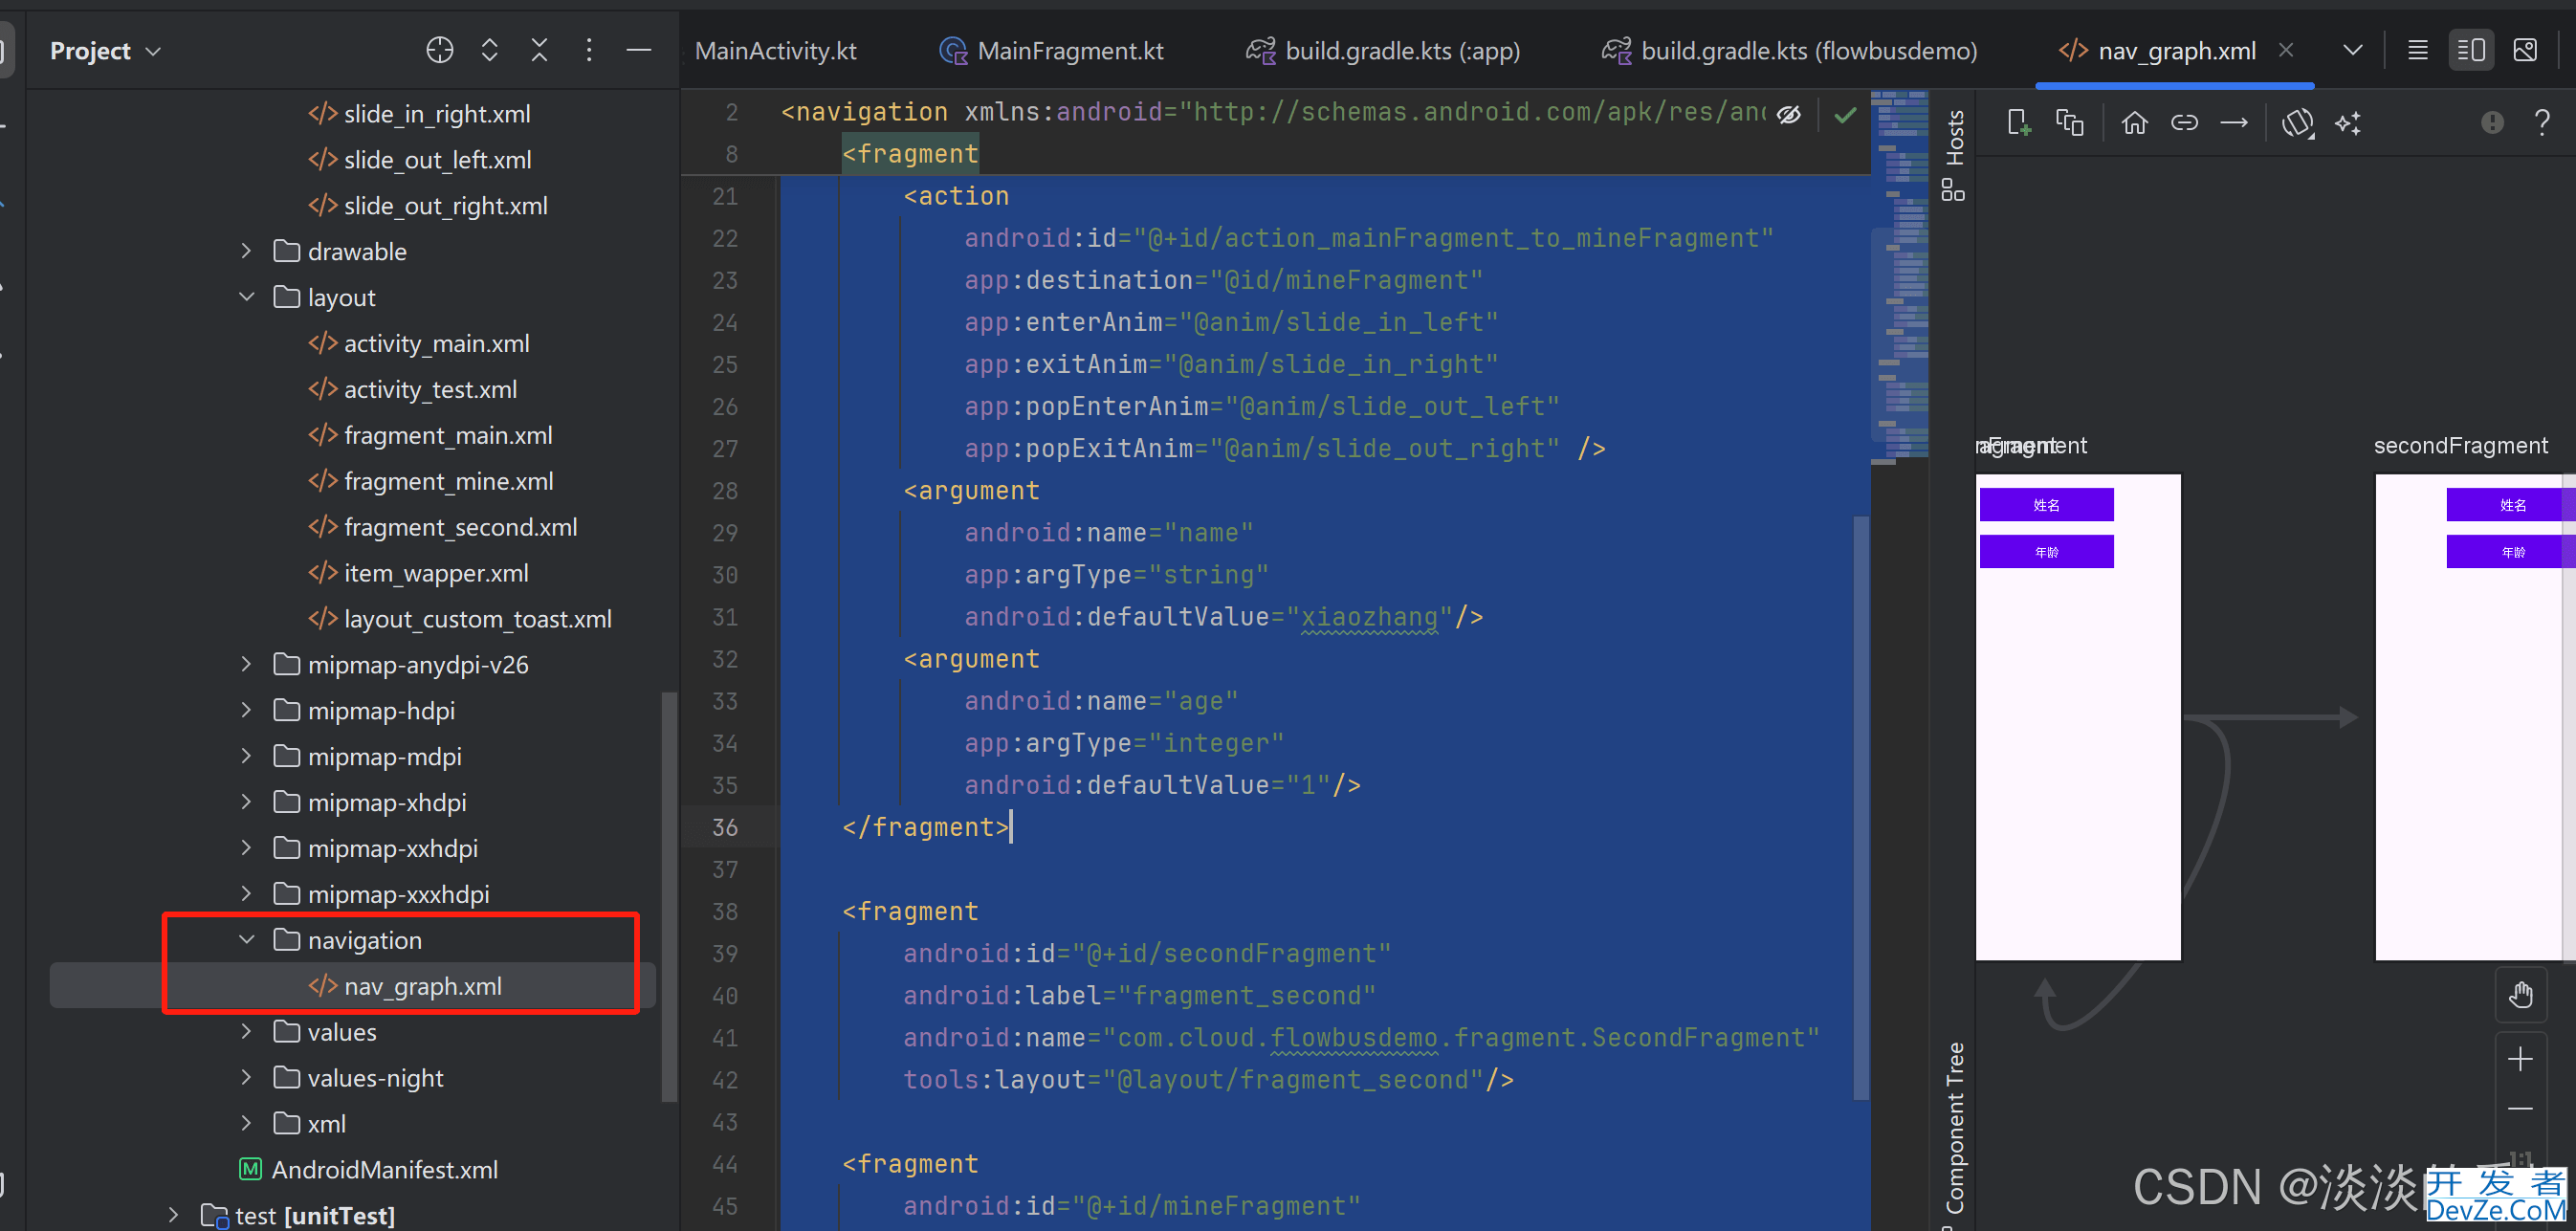Screen dimensions: 2576x1231
Task: Switch to MainFragment.kt tab
Action: 1051,50
